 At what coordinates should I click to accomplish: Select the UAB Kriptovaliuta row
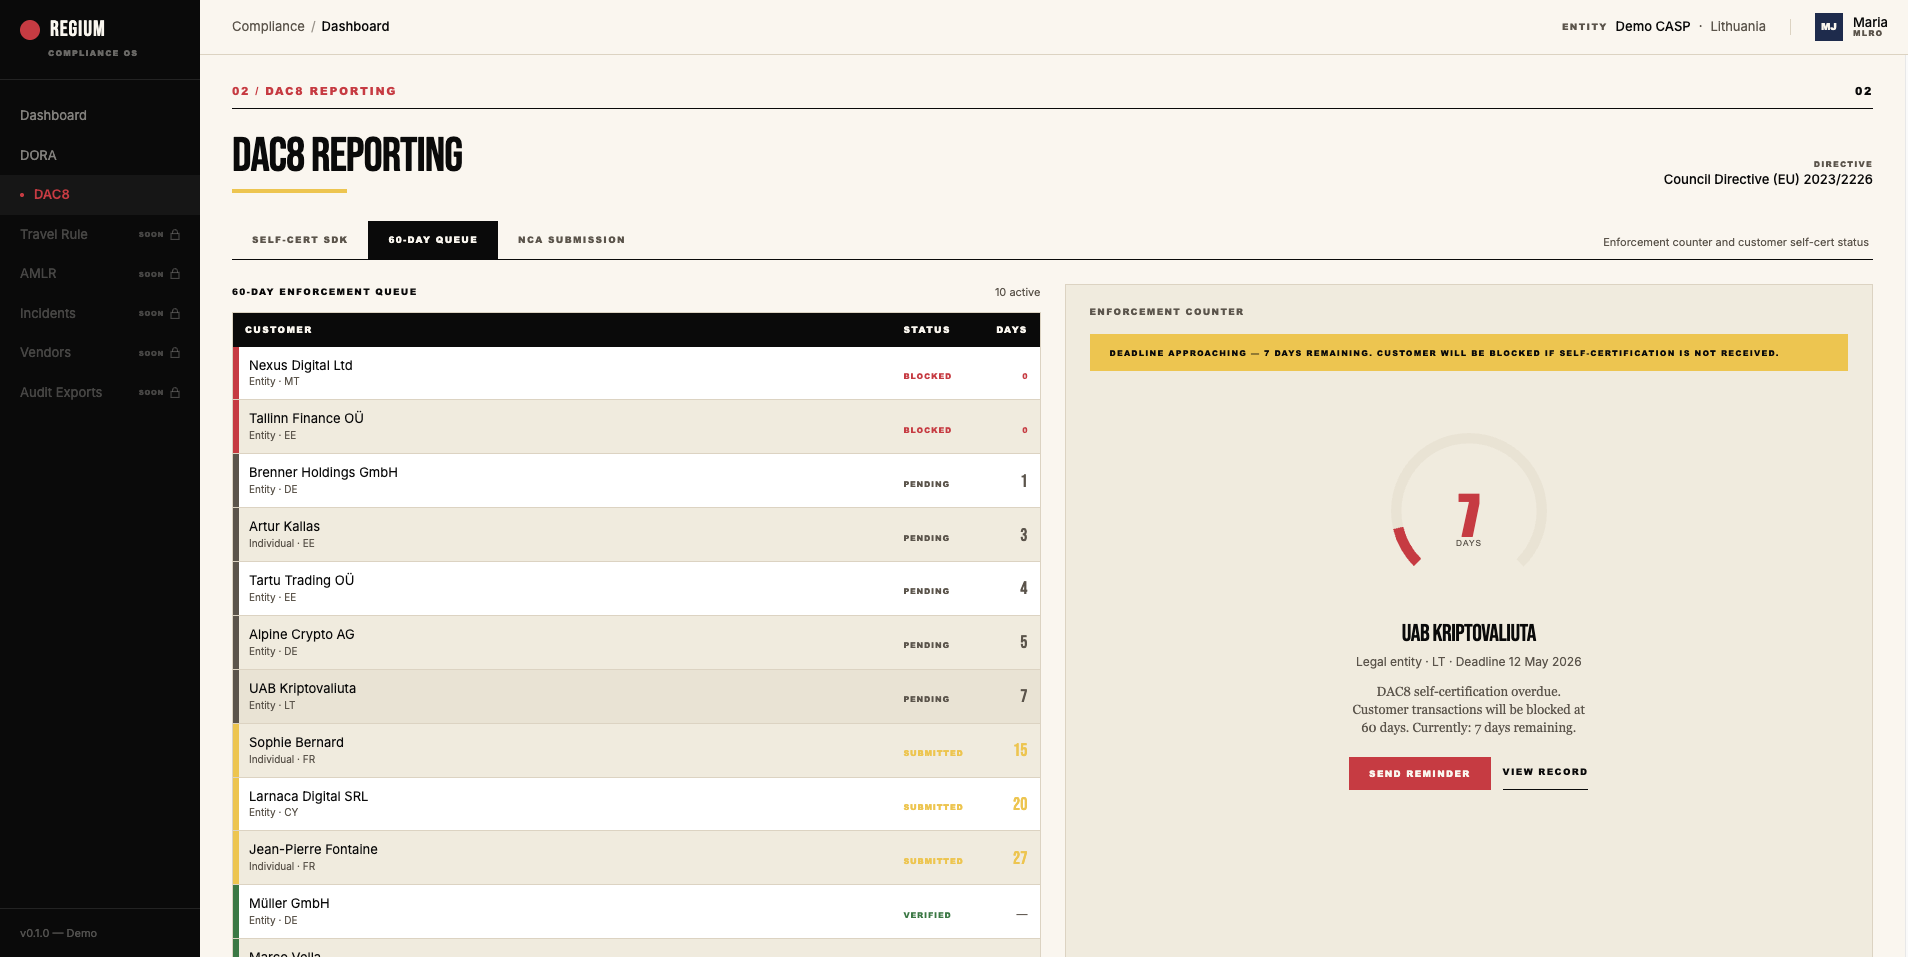pos(636,697)
